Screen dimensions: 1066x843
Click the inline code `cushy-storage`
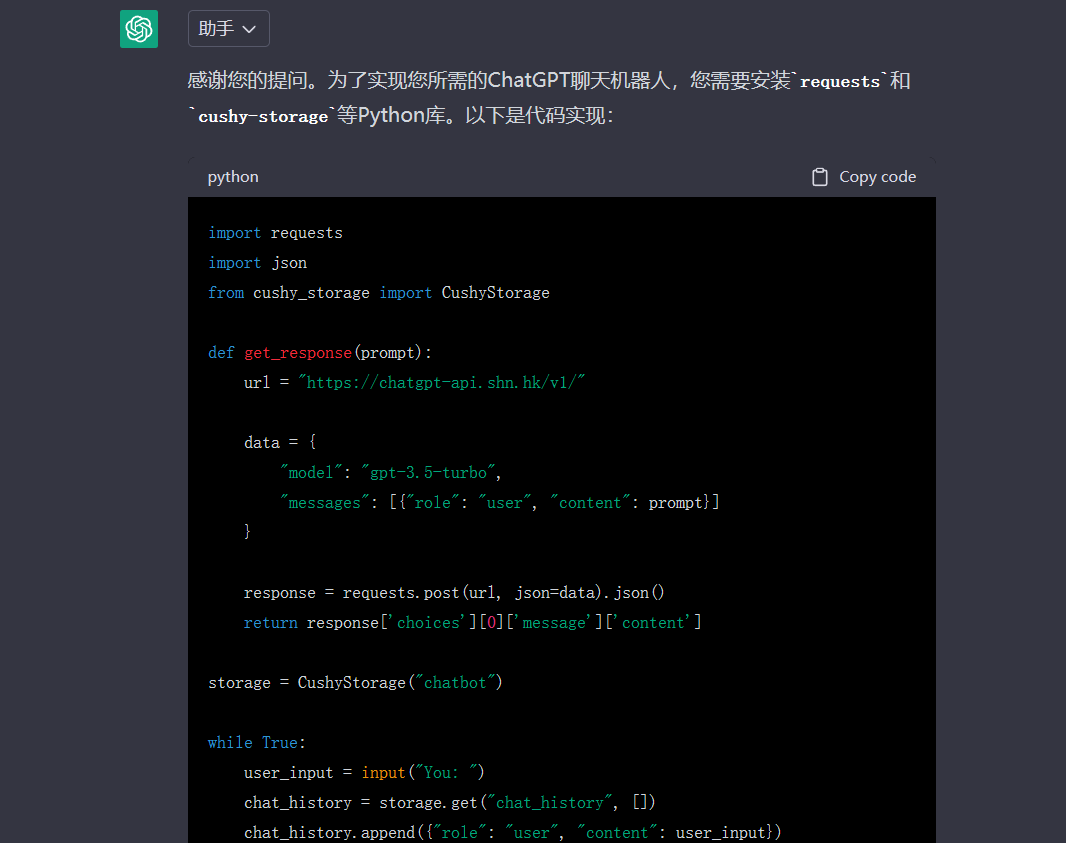coord(262,116)
